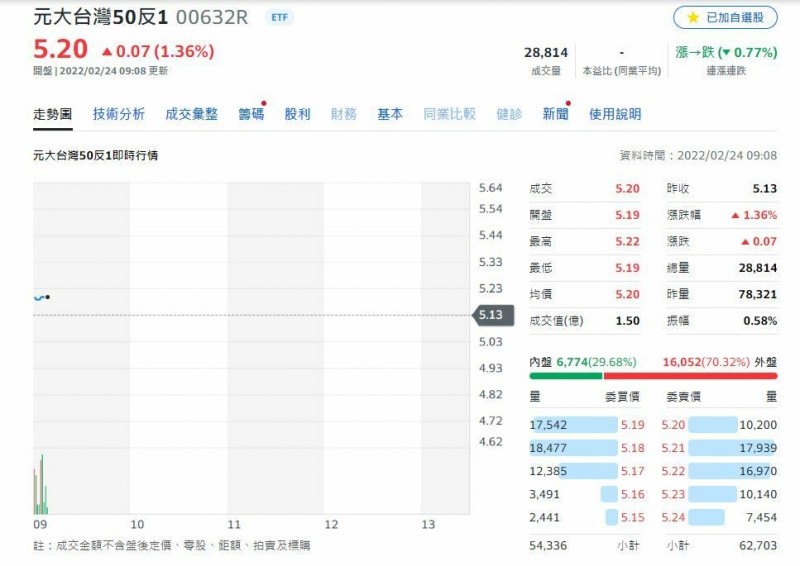Open the 成交彙整 tab
The height and width of the screenshot is (566, 800).
[x=191, y=114]
